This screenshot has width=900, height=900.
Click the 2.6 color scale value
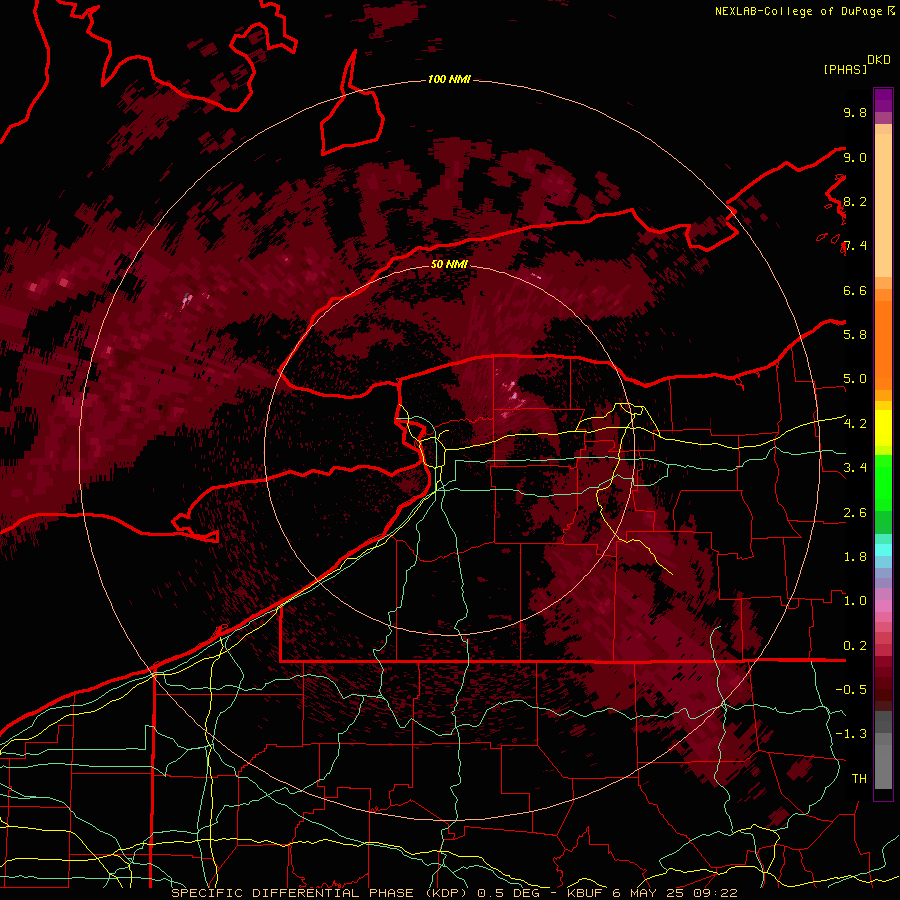coord(855,513)
